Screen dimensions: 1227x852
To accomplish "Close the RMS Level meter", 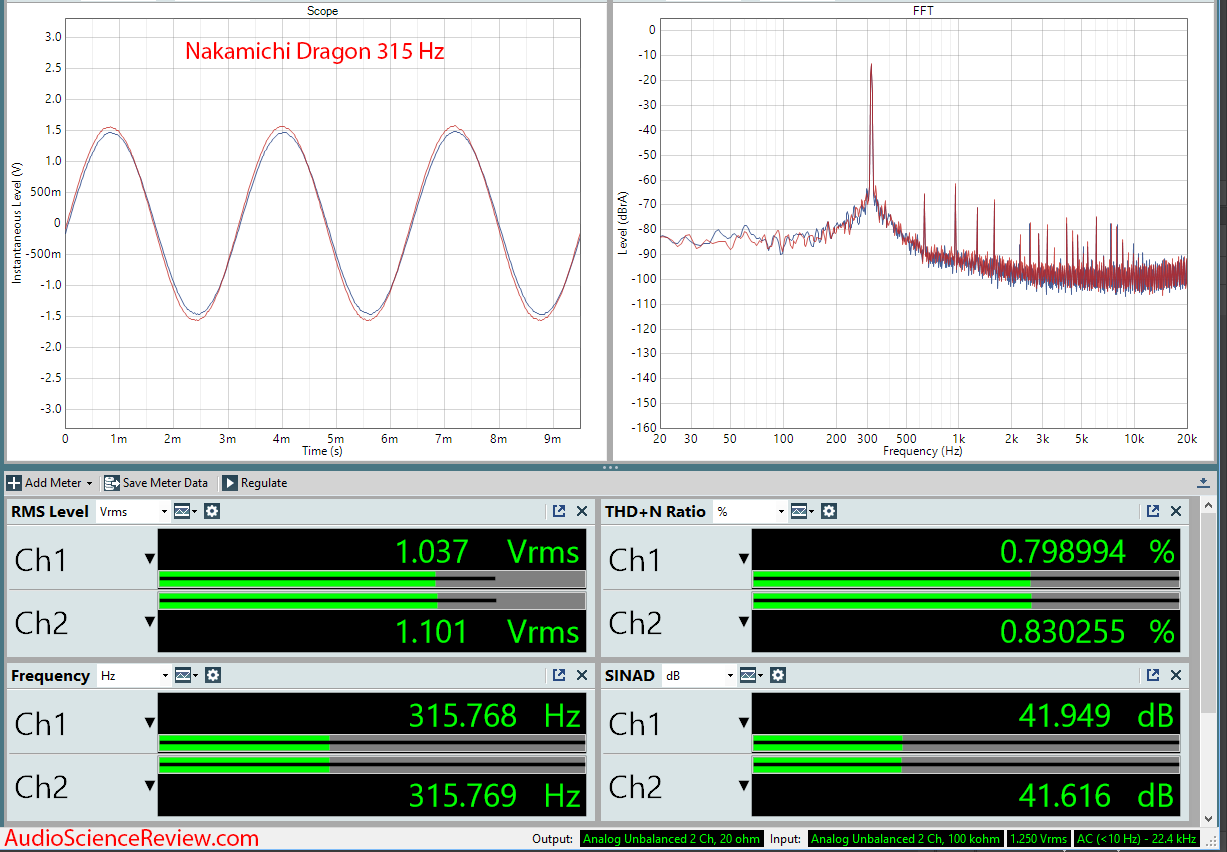I will tap(582, 511).
